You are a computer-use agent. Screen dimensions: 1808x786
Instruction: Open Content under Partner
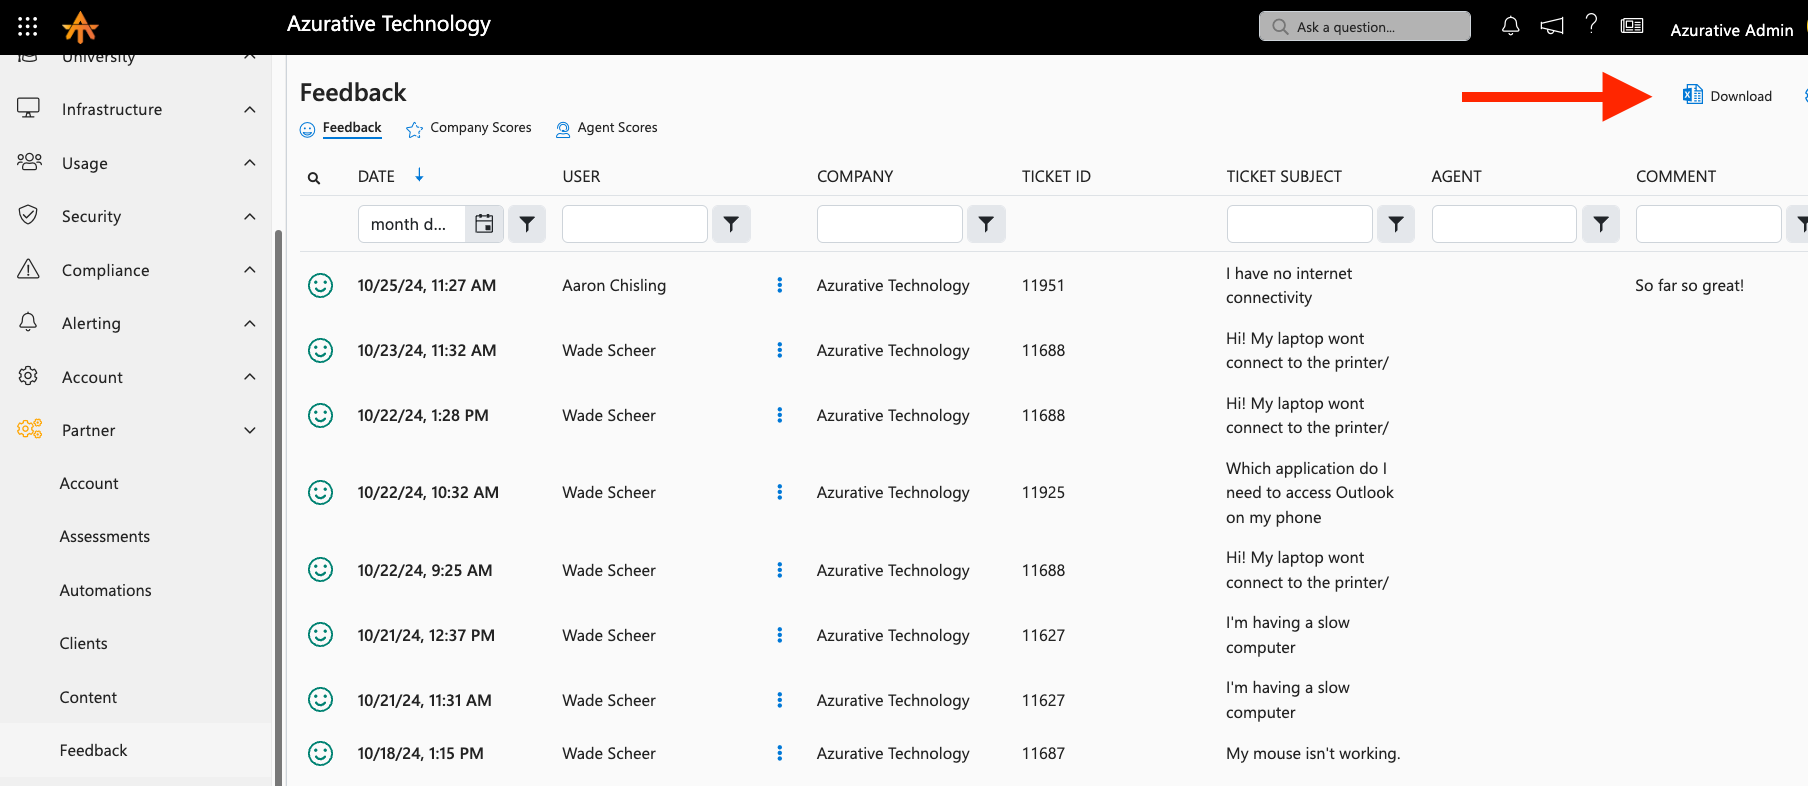pos(88,697)
